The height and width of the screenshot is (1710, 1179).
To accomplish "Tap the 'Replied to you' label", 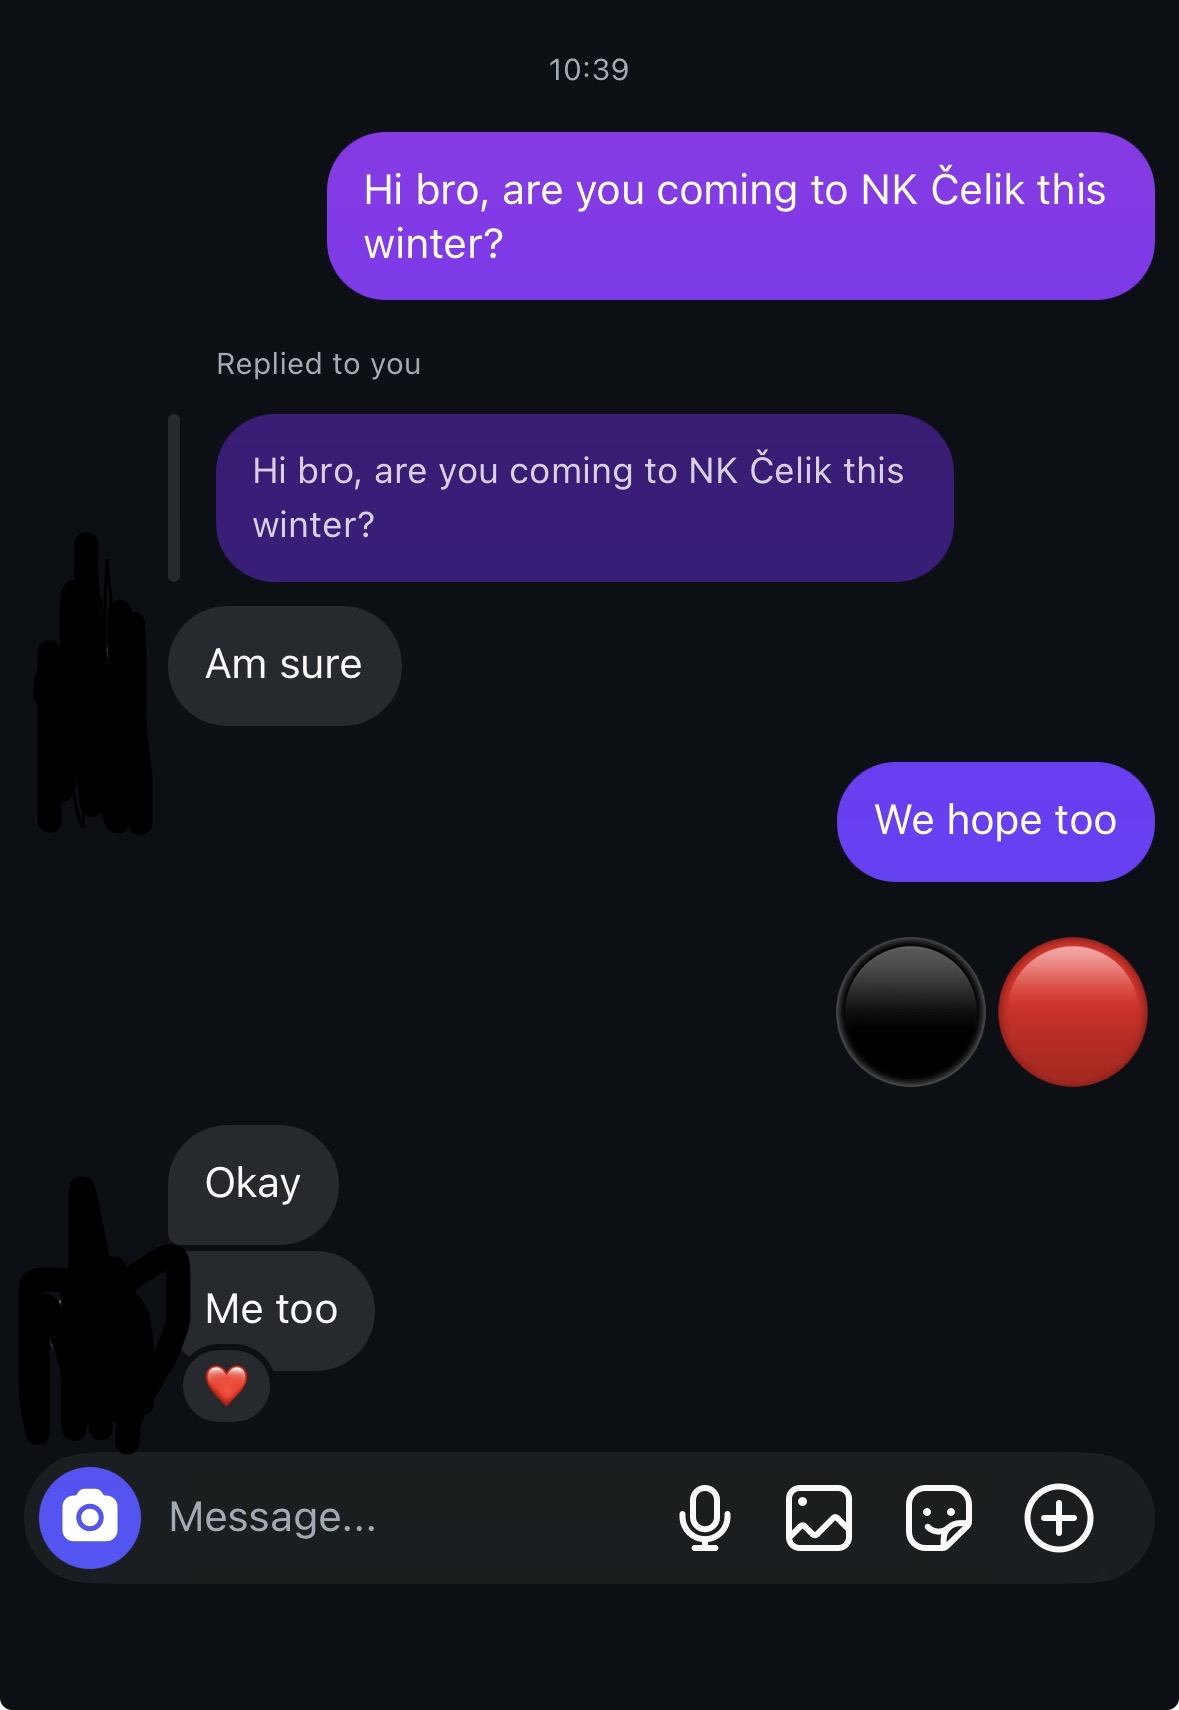I will tap(319, 364).
